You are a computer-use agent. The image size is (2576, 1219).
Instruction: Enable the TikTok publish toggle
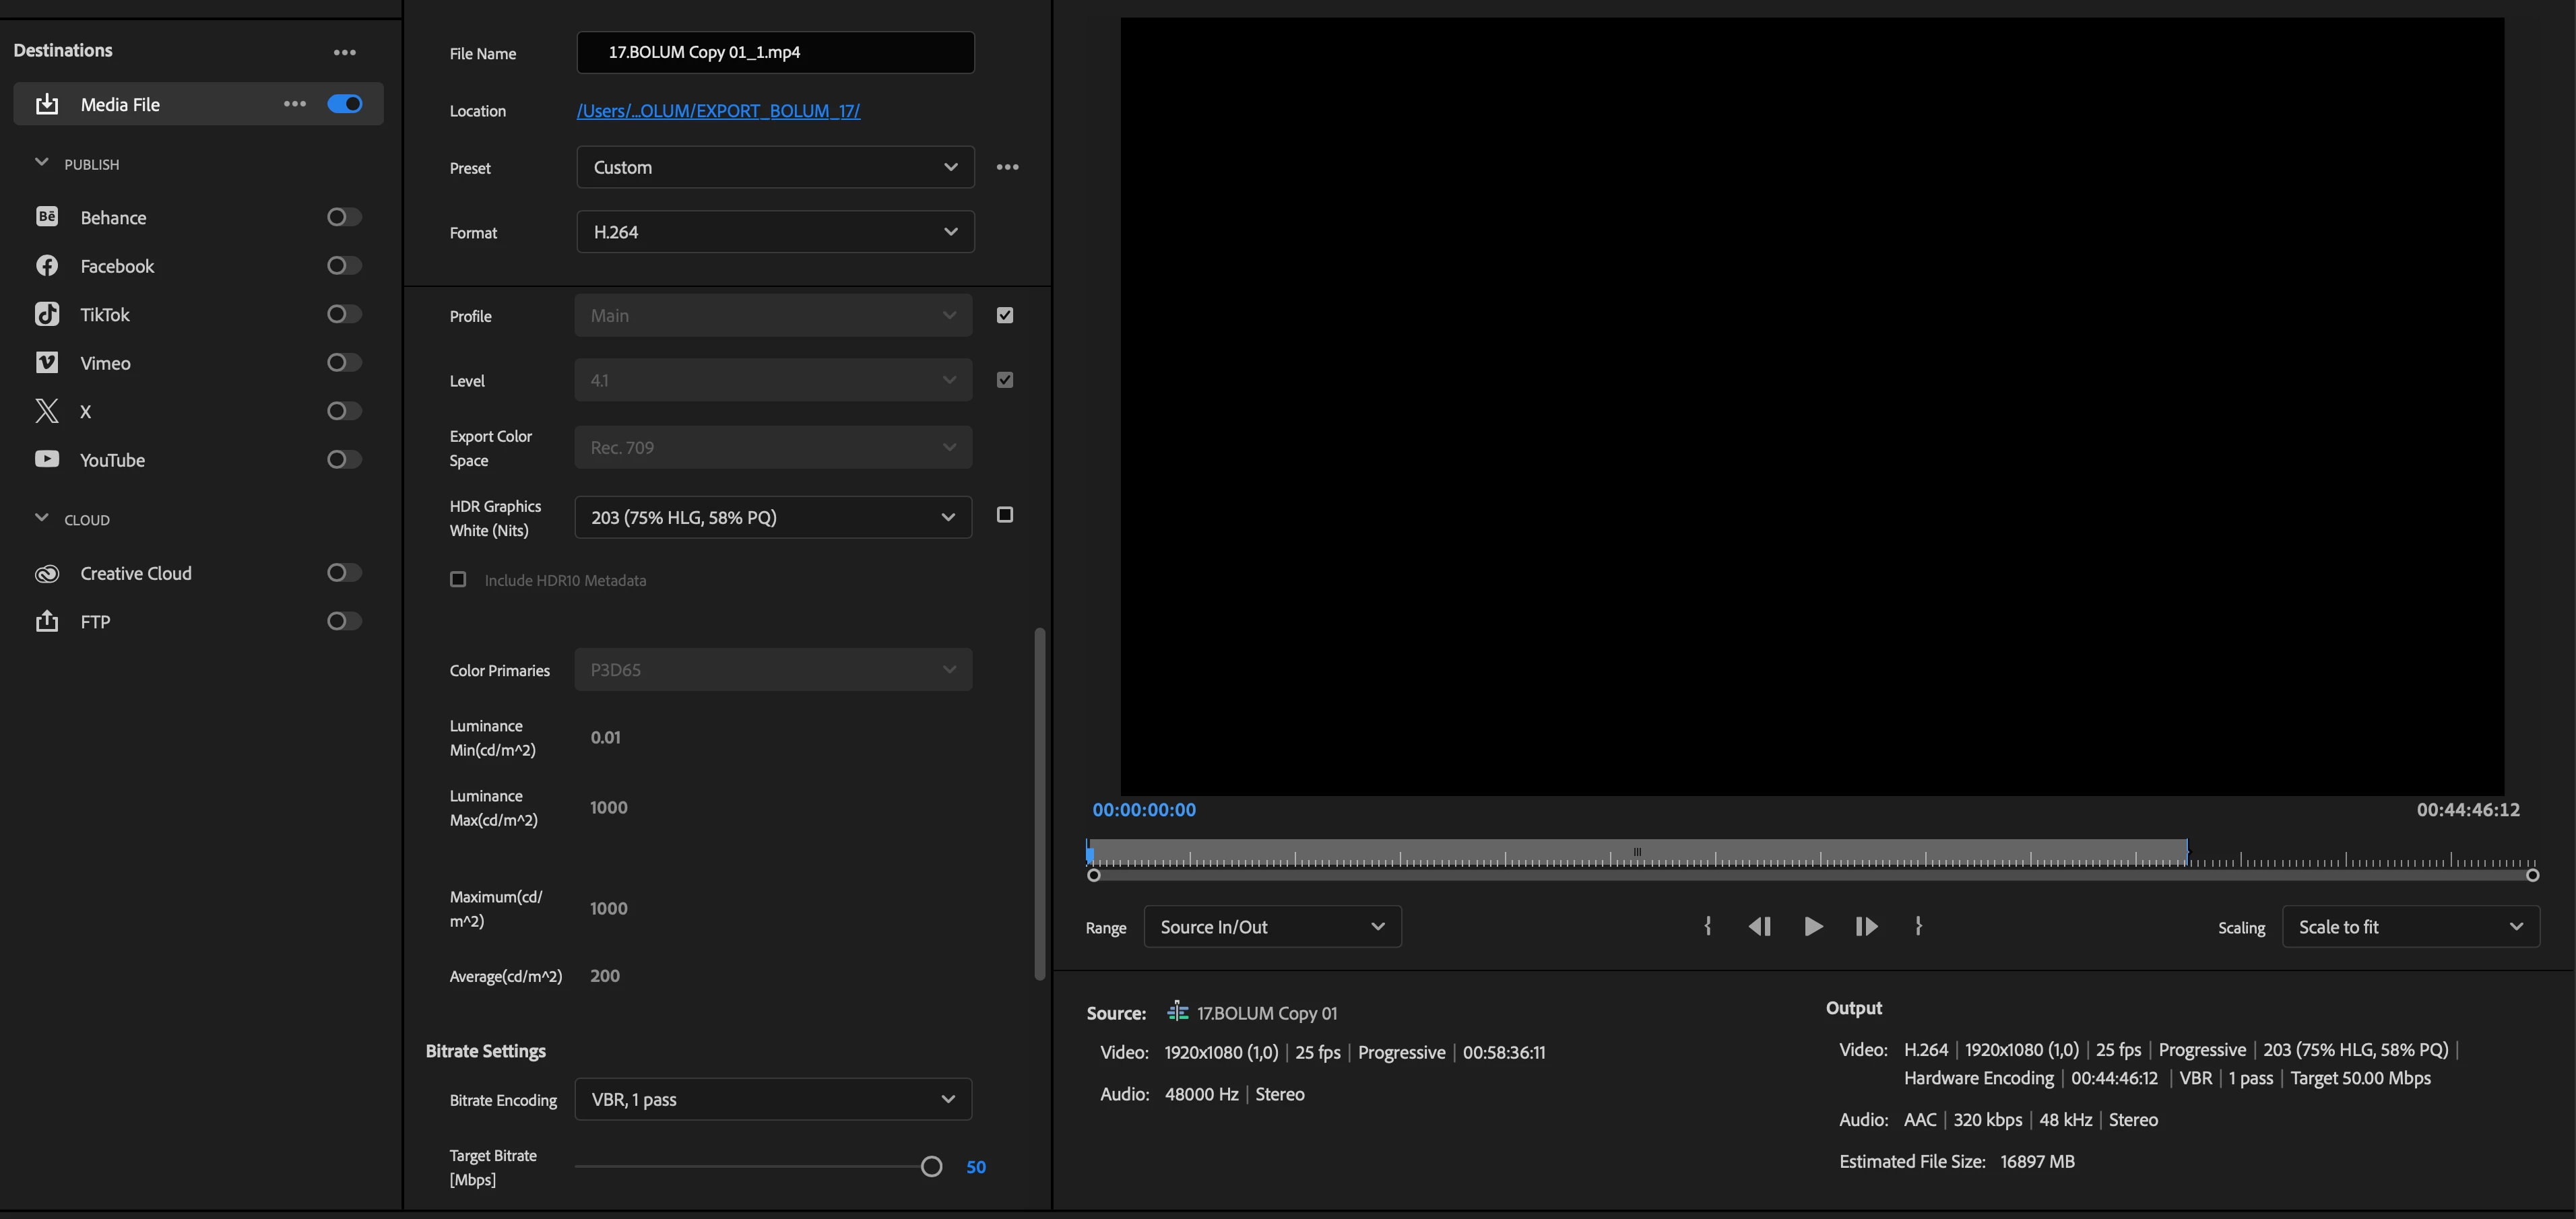[344, 314]
